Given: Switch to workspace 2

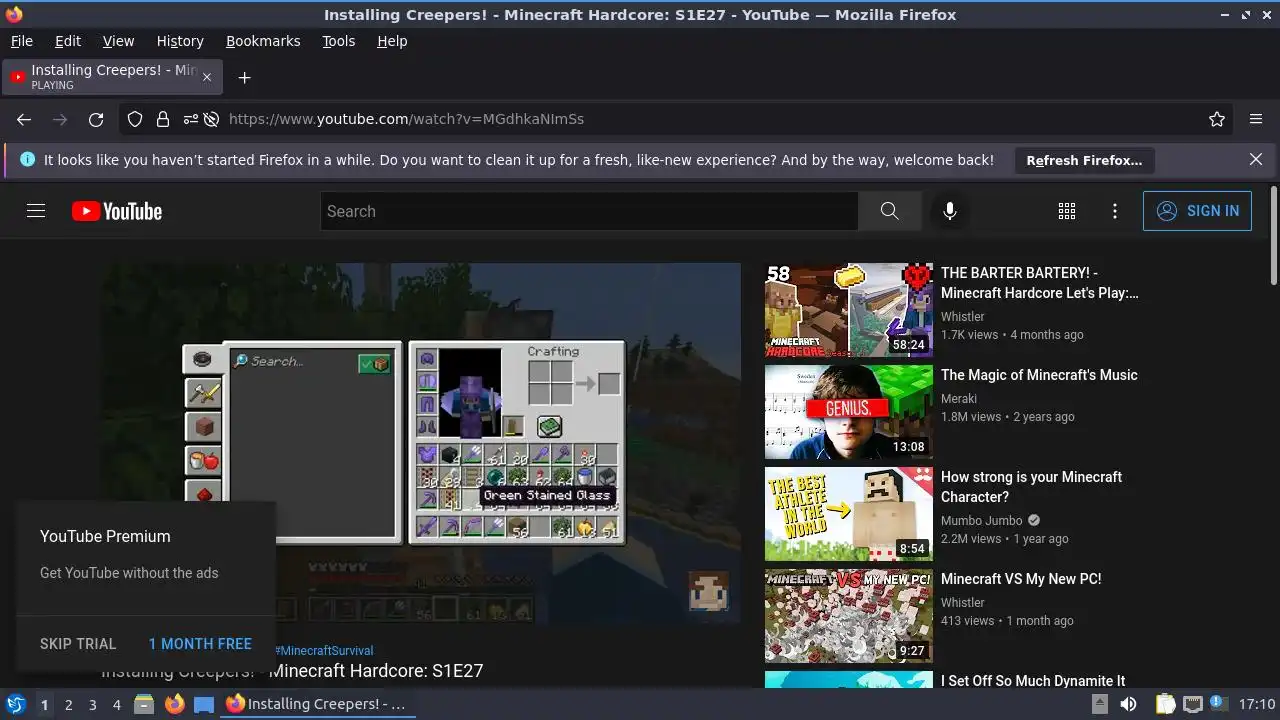Looking at the screenshot, I should tap(69, 704).
